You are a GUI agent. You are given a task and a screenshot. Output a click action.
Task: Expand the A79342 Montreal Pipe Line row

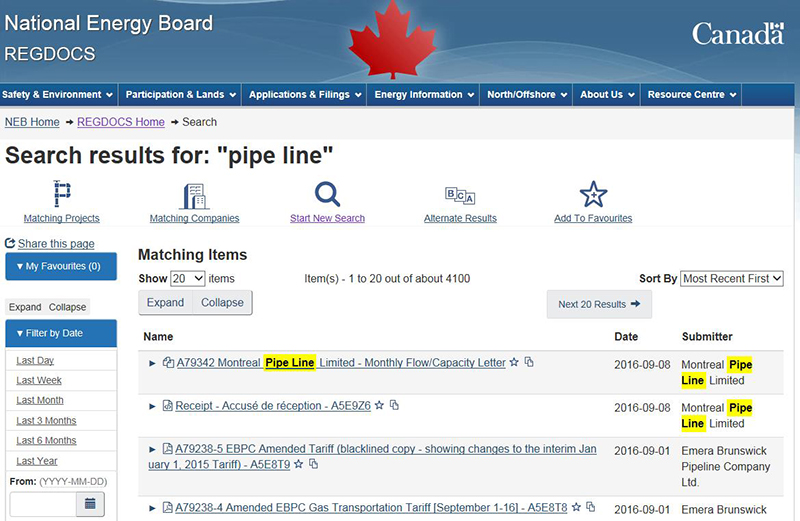[152, 363]
